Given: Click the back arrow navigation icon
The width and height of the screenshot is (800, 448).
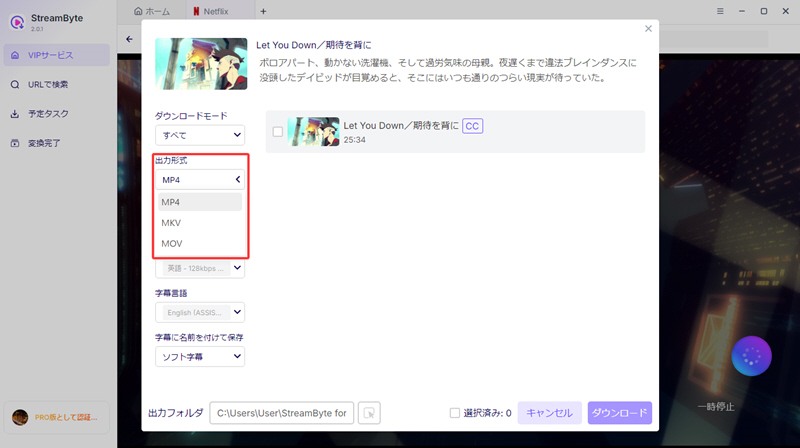Looking at the screenshot, I should click(129, 39).
